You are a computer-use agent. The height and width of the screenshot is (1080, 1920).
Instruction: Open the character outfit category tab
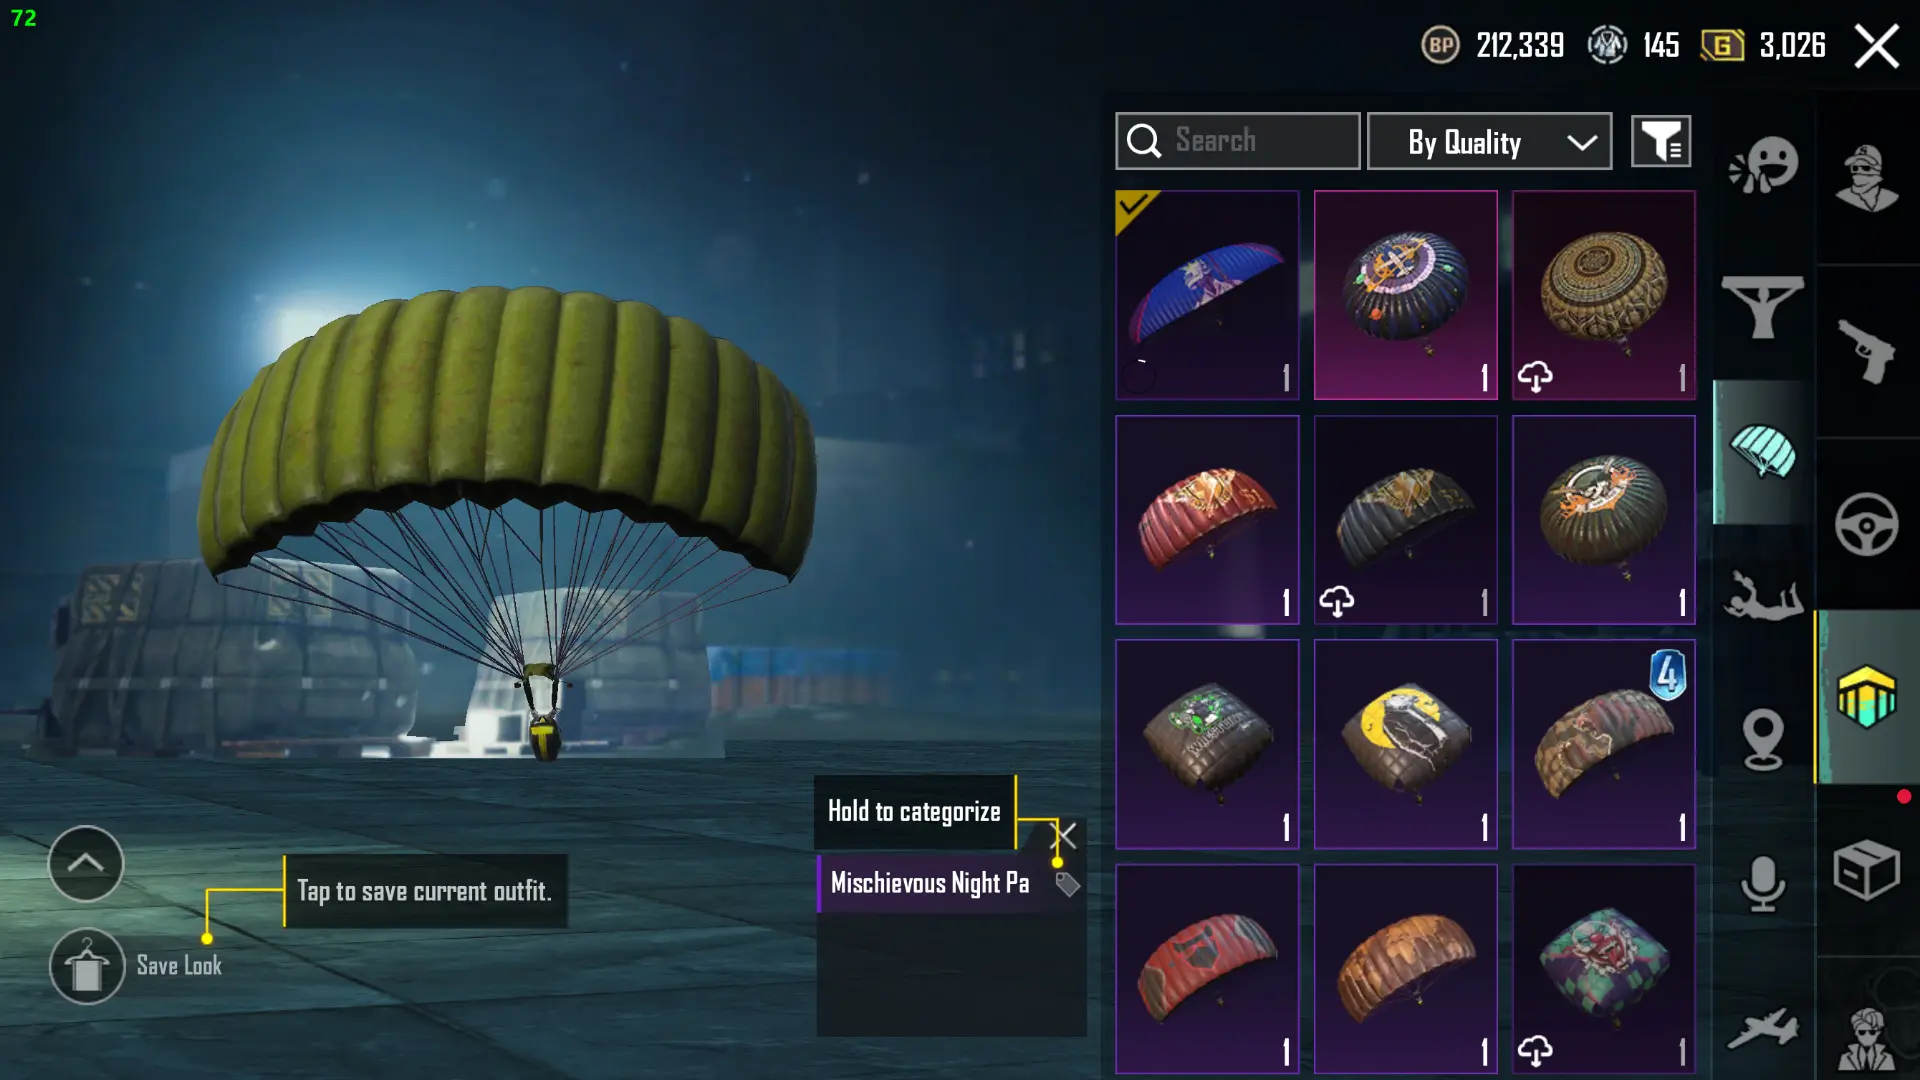pos(1866,178)
